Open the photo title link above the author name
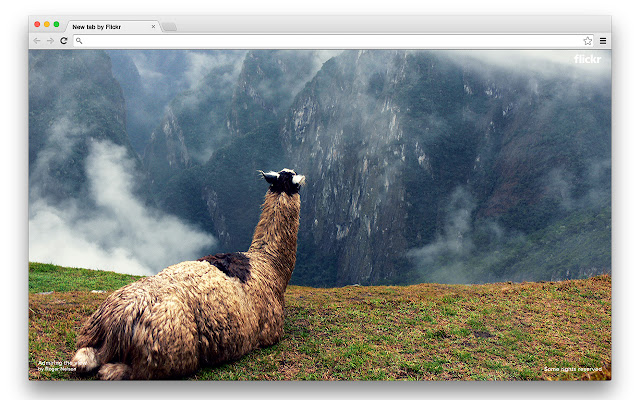640x400 pixels. (x=56, y=363)
